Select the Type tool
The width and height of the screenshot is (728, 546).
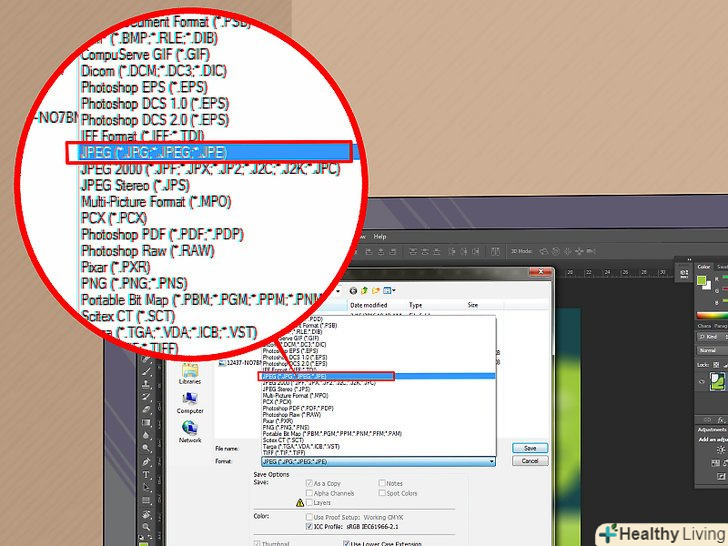147,475
